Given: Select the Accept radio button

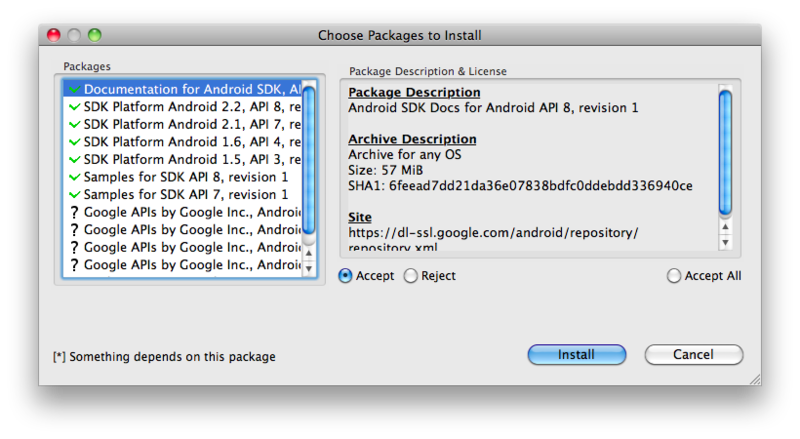Looking at the screenshot, I should [345, 276].
